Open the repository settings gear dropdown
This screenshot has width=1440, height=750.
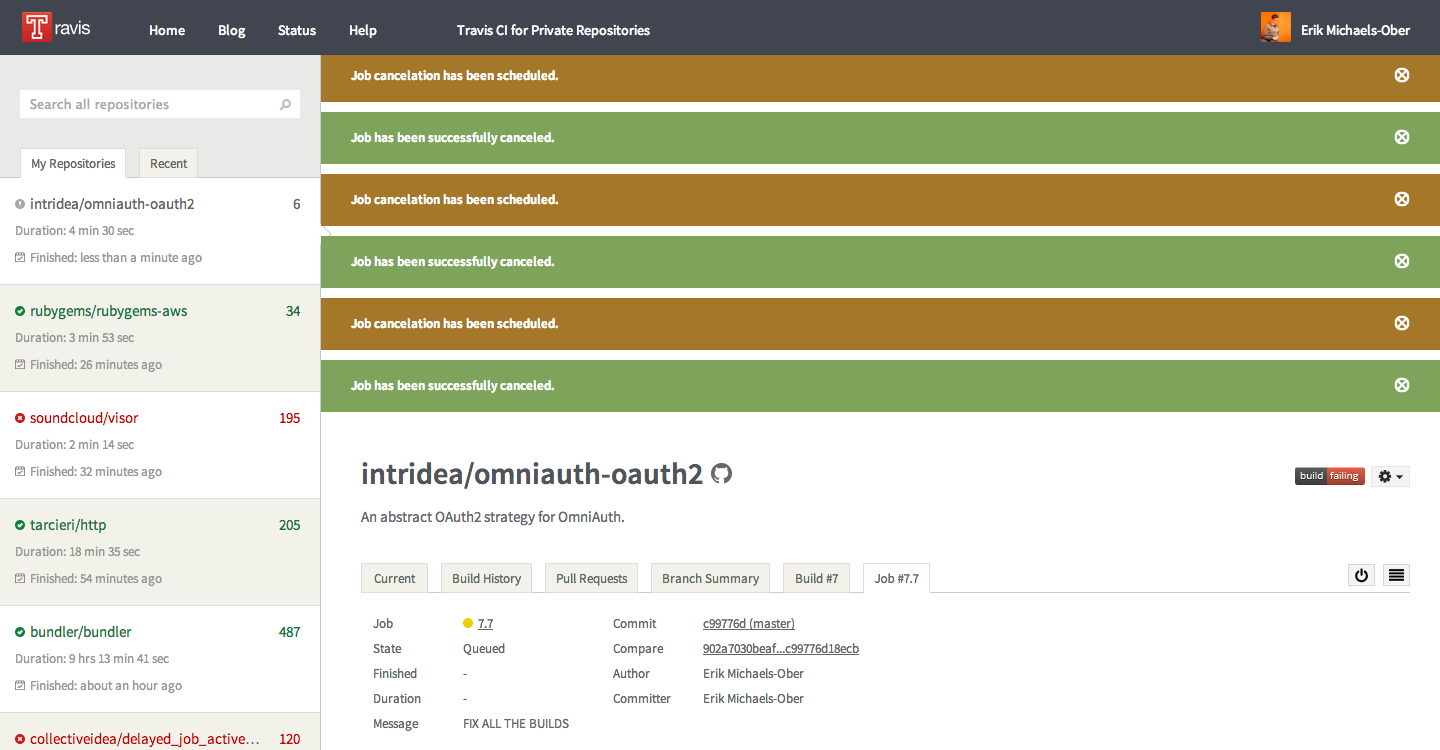pyautogui.click(x=1390, y=476)
